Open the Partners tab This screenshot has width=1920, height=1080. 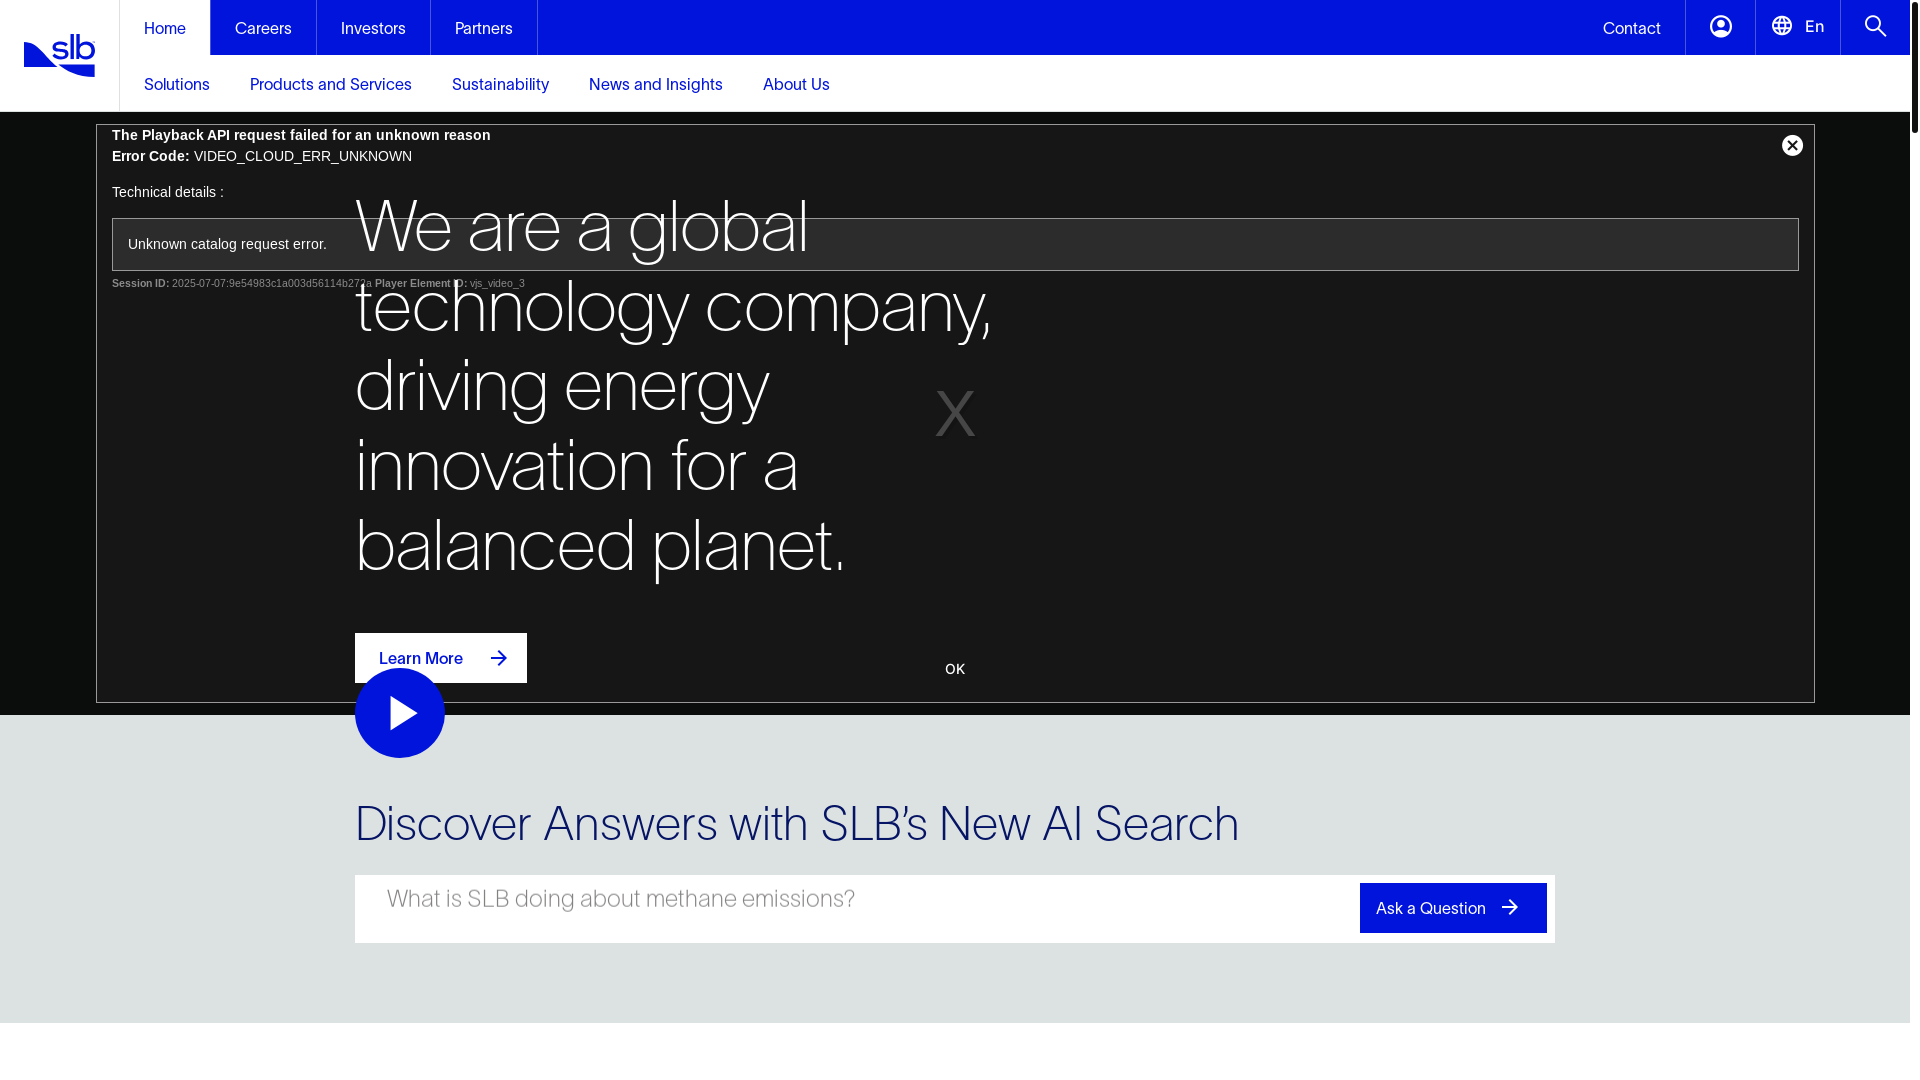click(x=484, y=28)
